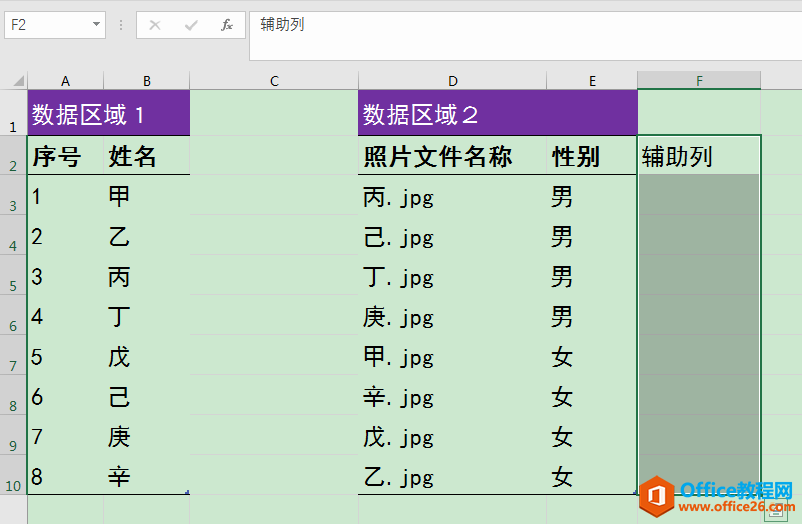The width and height of the screenshot is (802, 524).
Task: Select row 9 header
Action: pos(13,434)
